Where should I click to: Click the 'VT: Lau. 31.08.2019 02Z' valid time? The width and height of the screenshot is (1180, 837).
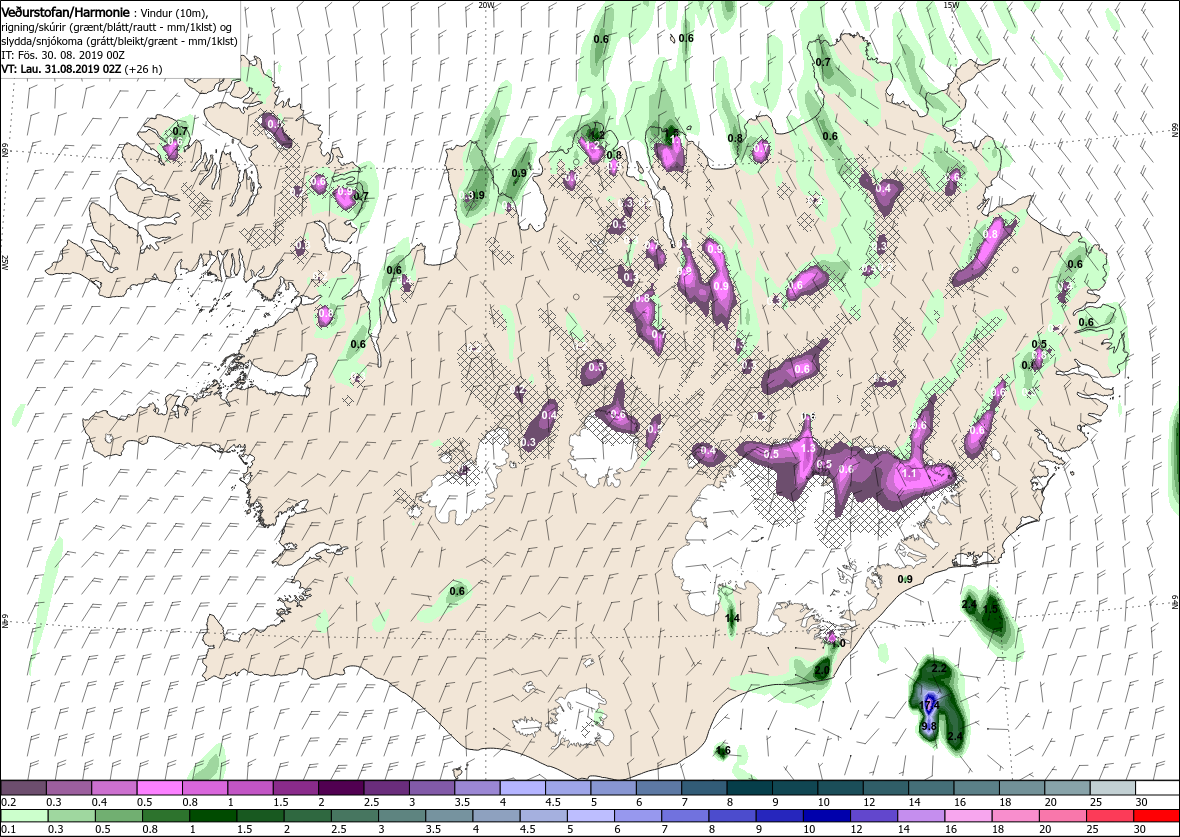tap(61, 68)
